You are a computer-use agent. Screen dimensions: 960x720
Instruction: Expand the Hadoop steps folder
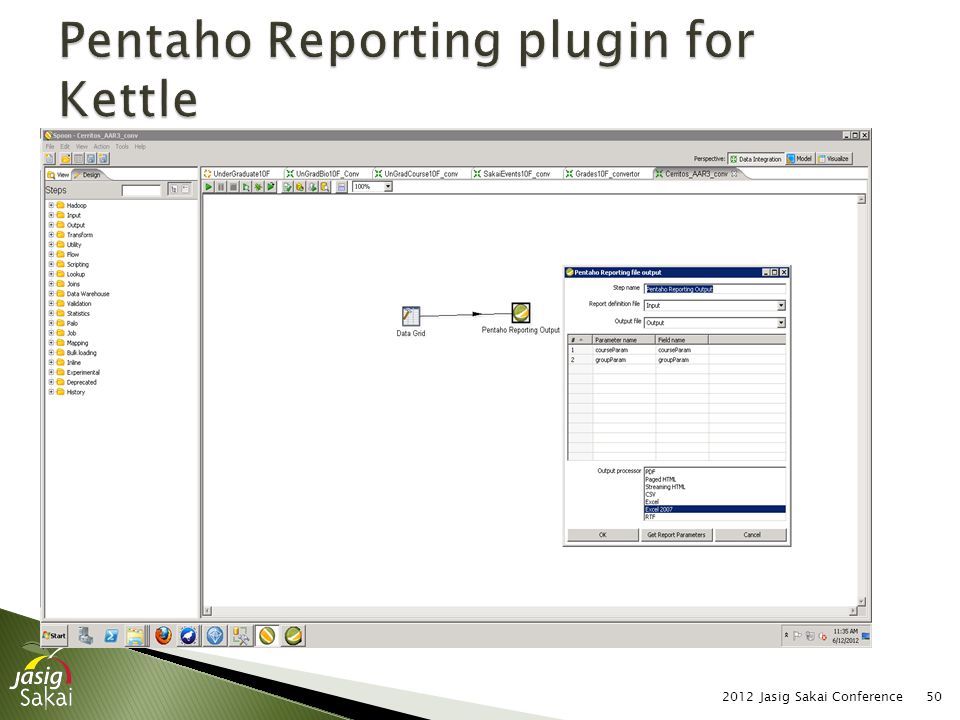coord(51,205)
